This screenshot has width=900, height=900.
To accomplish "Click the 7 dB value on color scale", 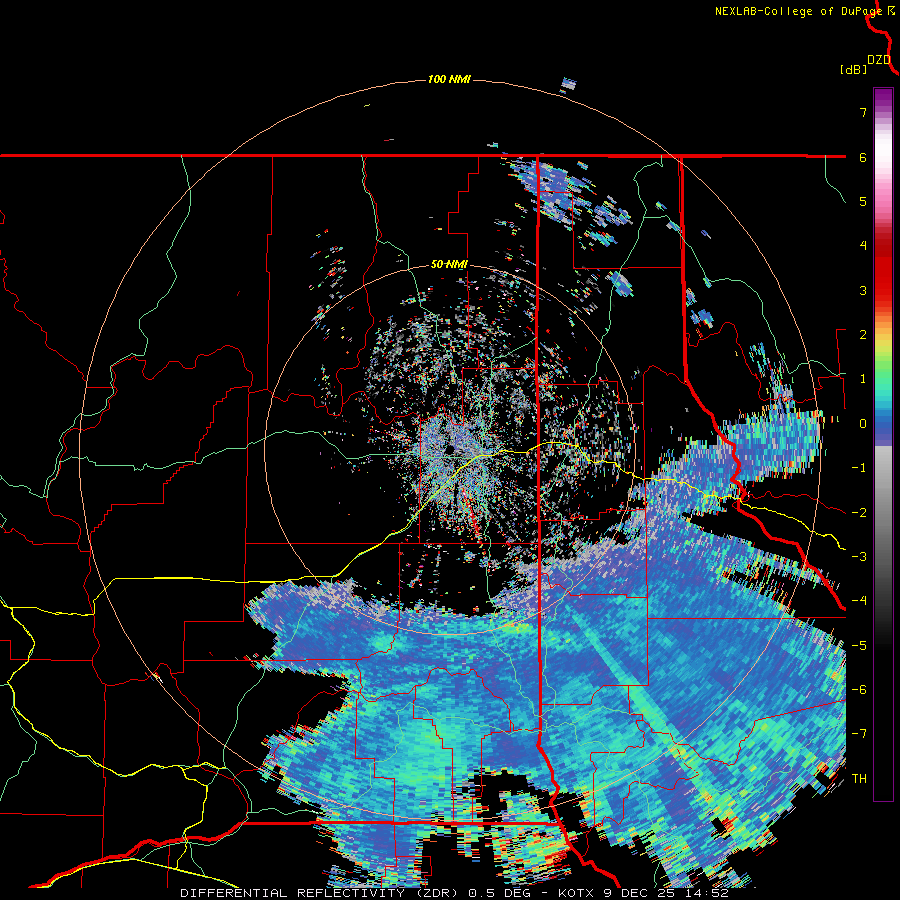I will click(x=863, y=112).
